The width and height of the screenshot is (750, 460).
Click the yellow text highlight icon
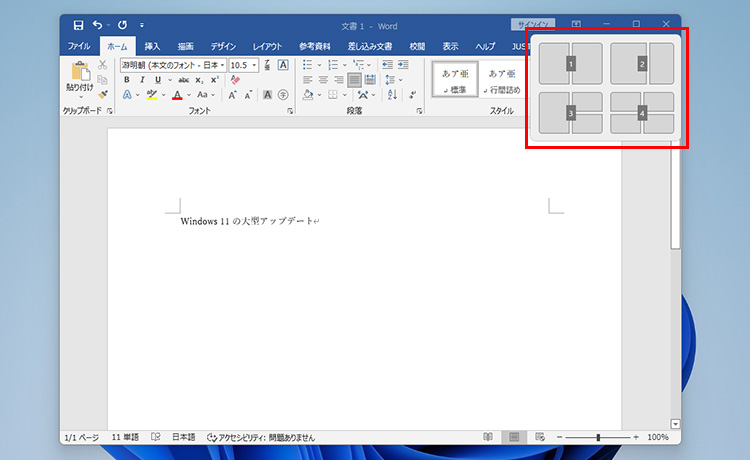pos(152,95)
